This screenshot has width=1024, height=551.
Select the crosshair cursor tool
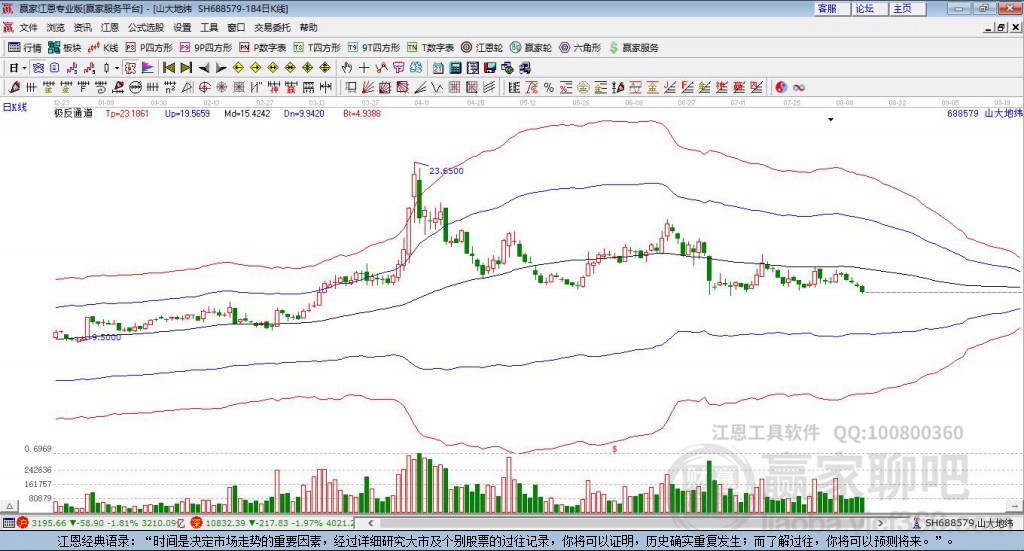[x=364, y=68]
